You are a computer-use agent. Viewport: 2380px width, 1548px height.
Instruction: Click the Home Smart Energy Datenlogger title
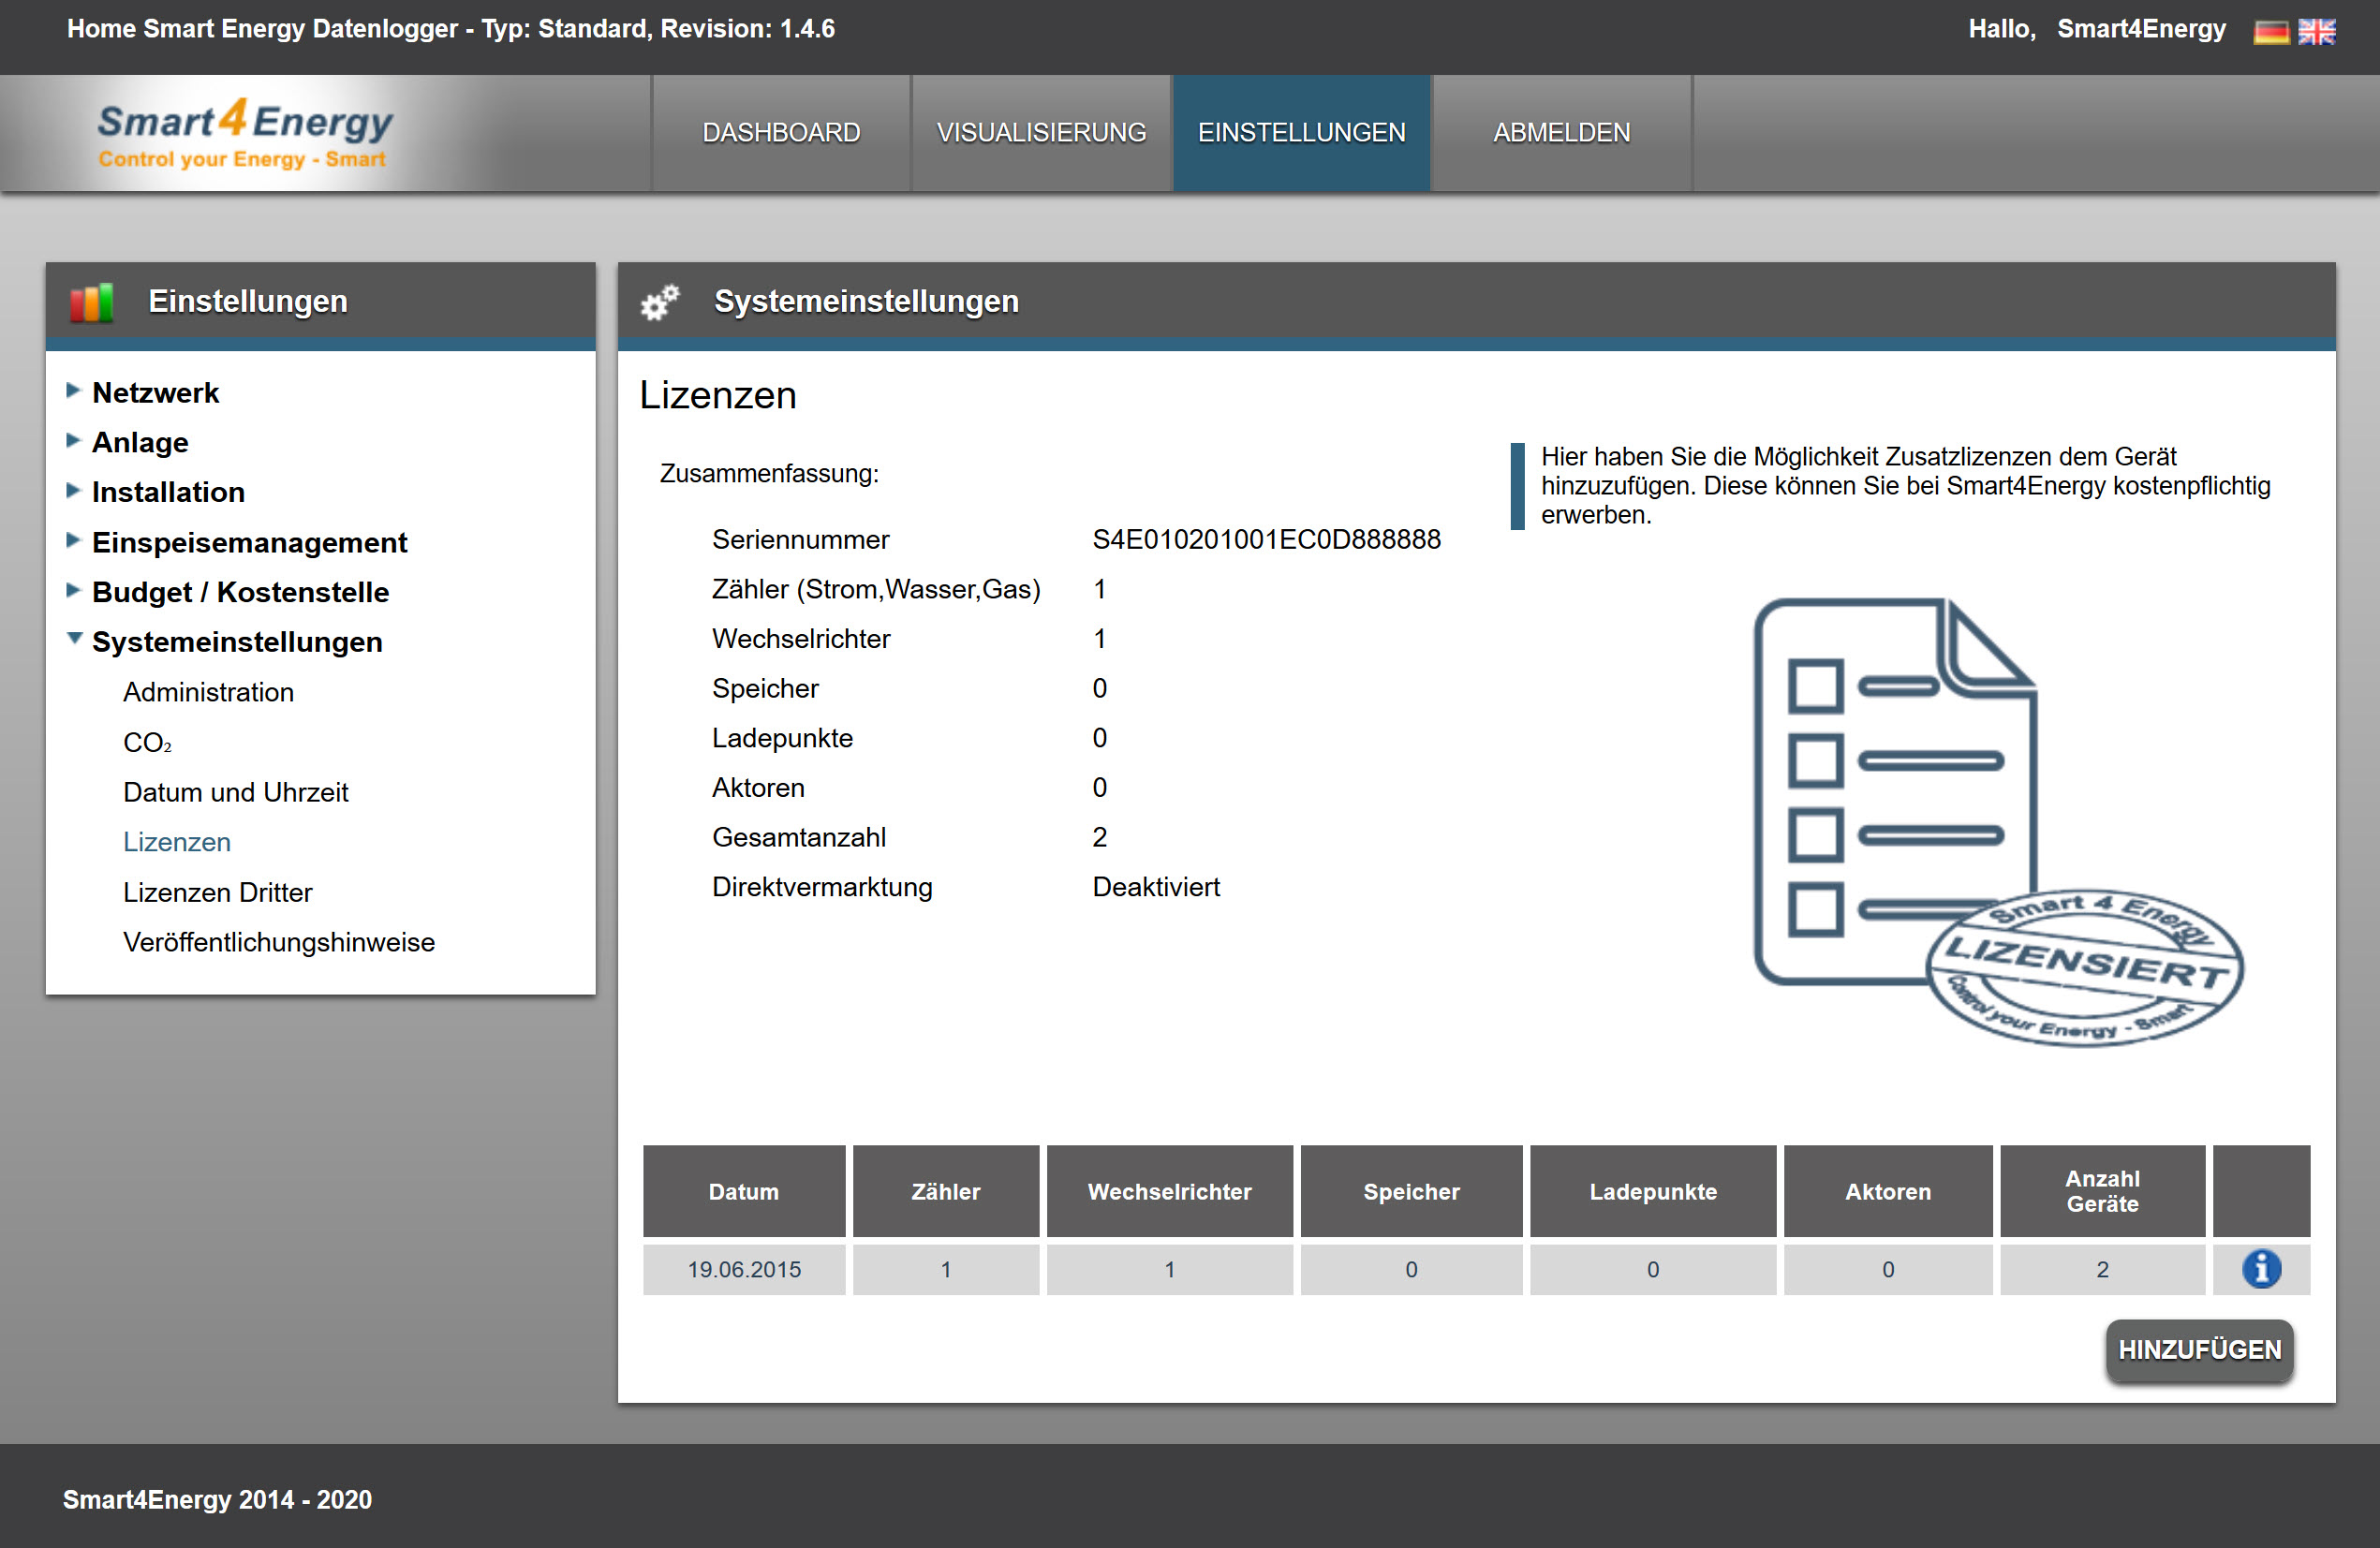(451, 29)
